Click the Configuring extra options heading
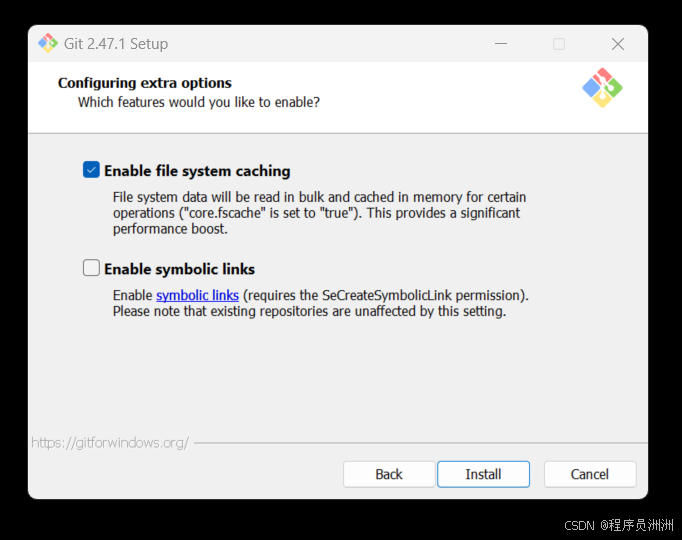 (x=145, y=83)
